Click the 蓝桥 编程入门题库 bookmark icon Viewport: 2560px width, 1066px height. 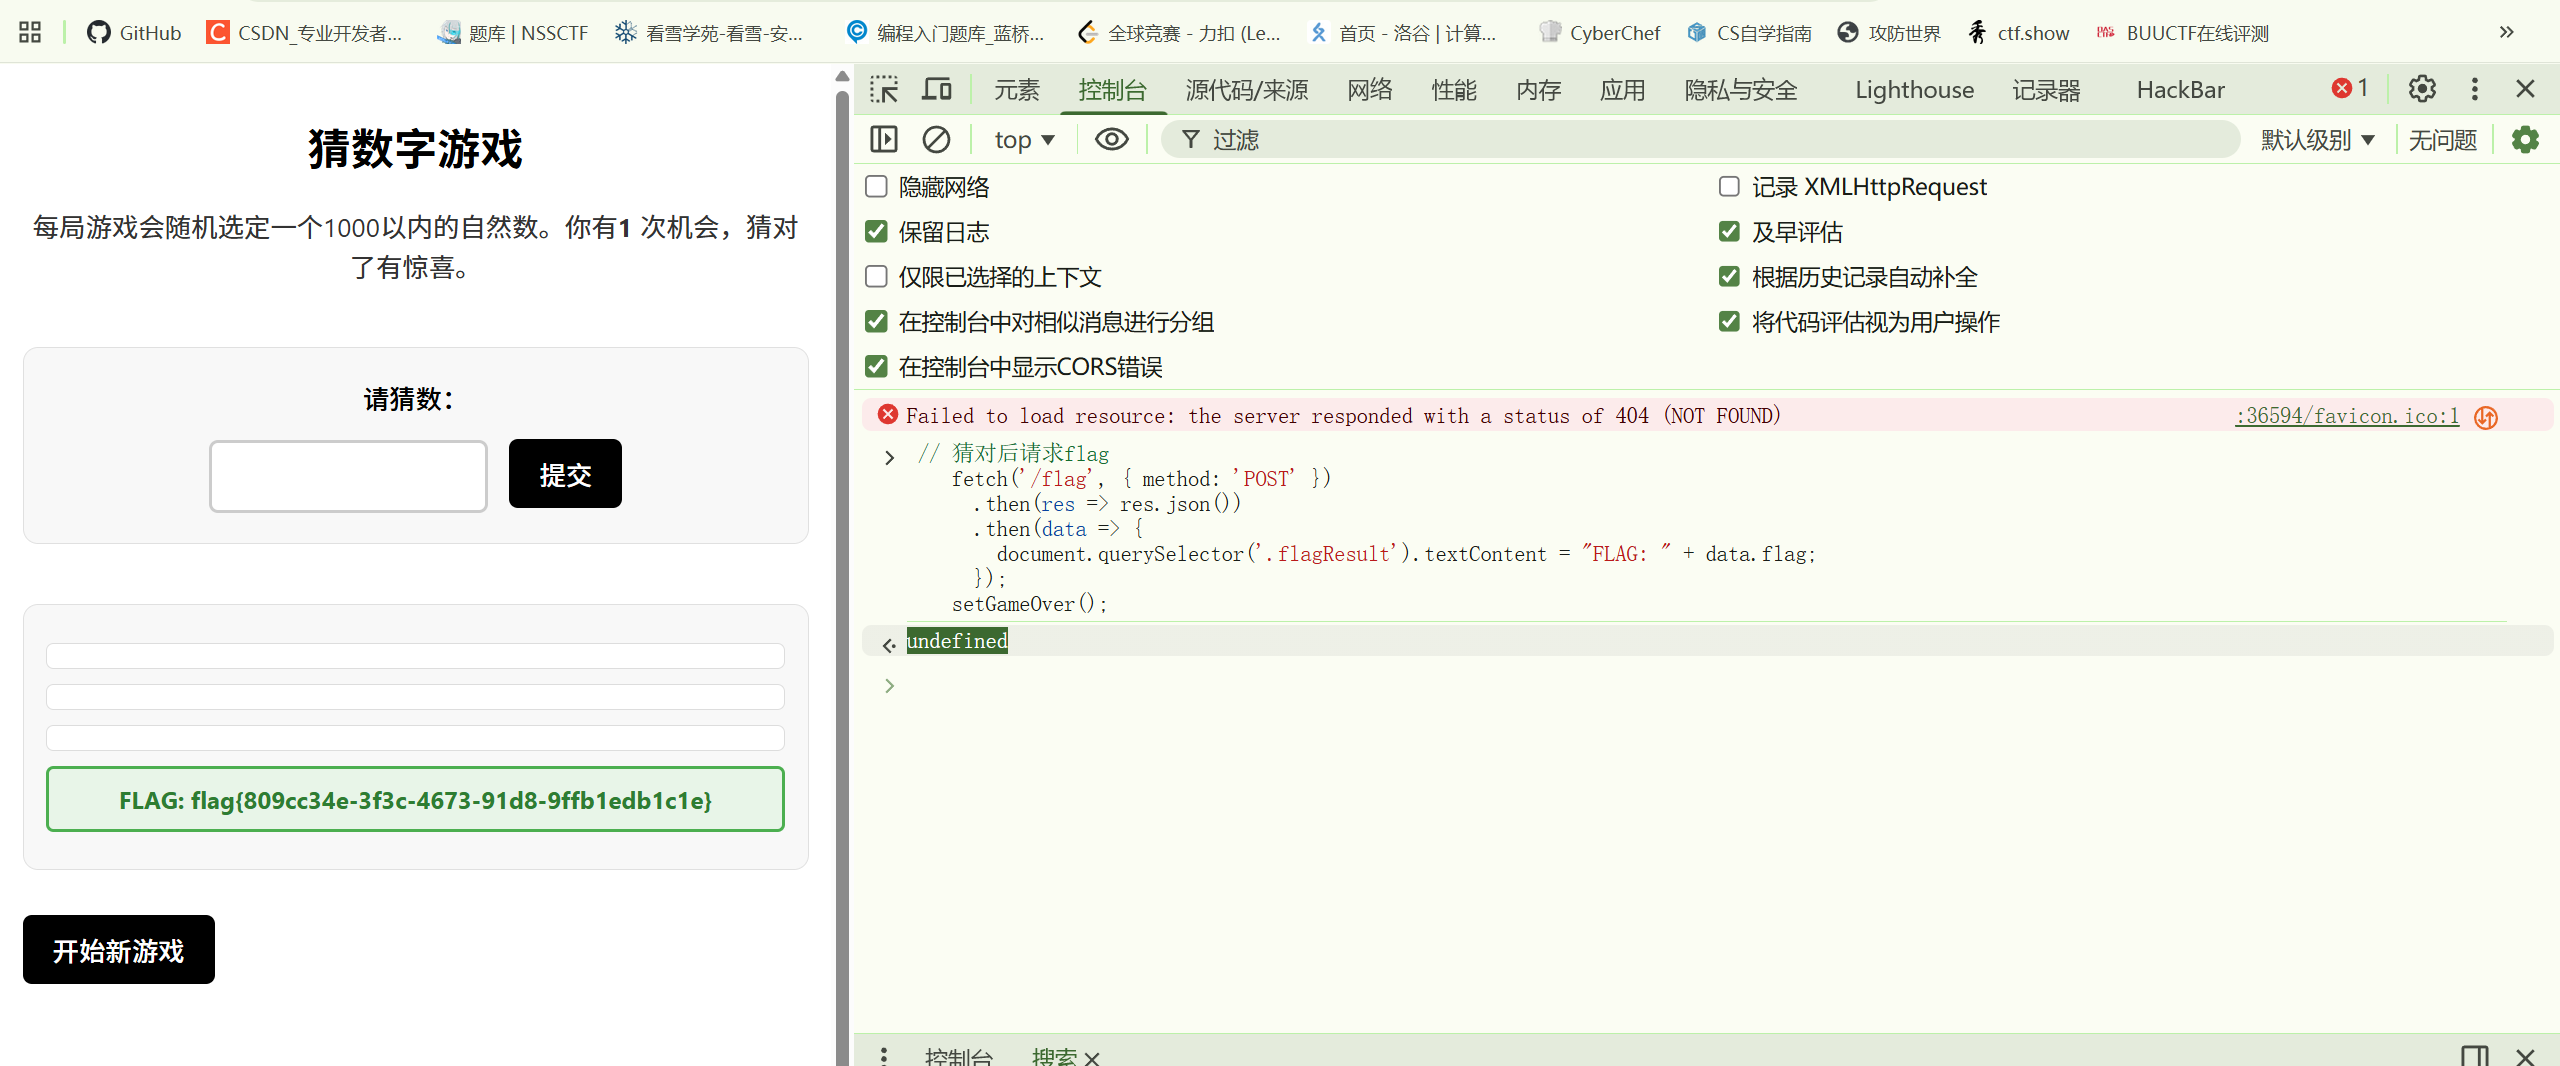point(856,33)
